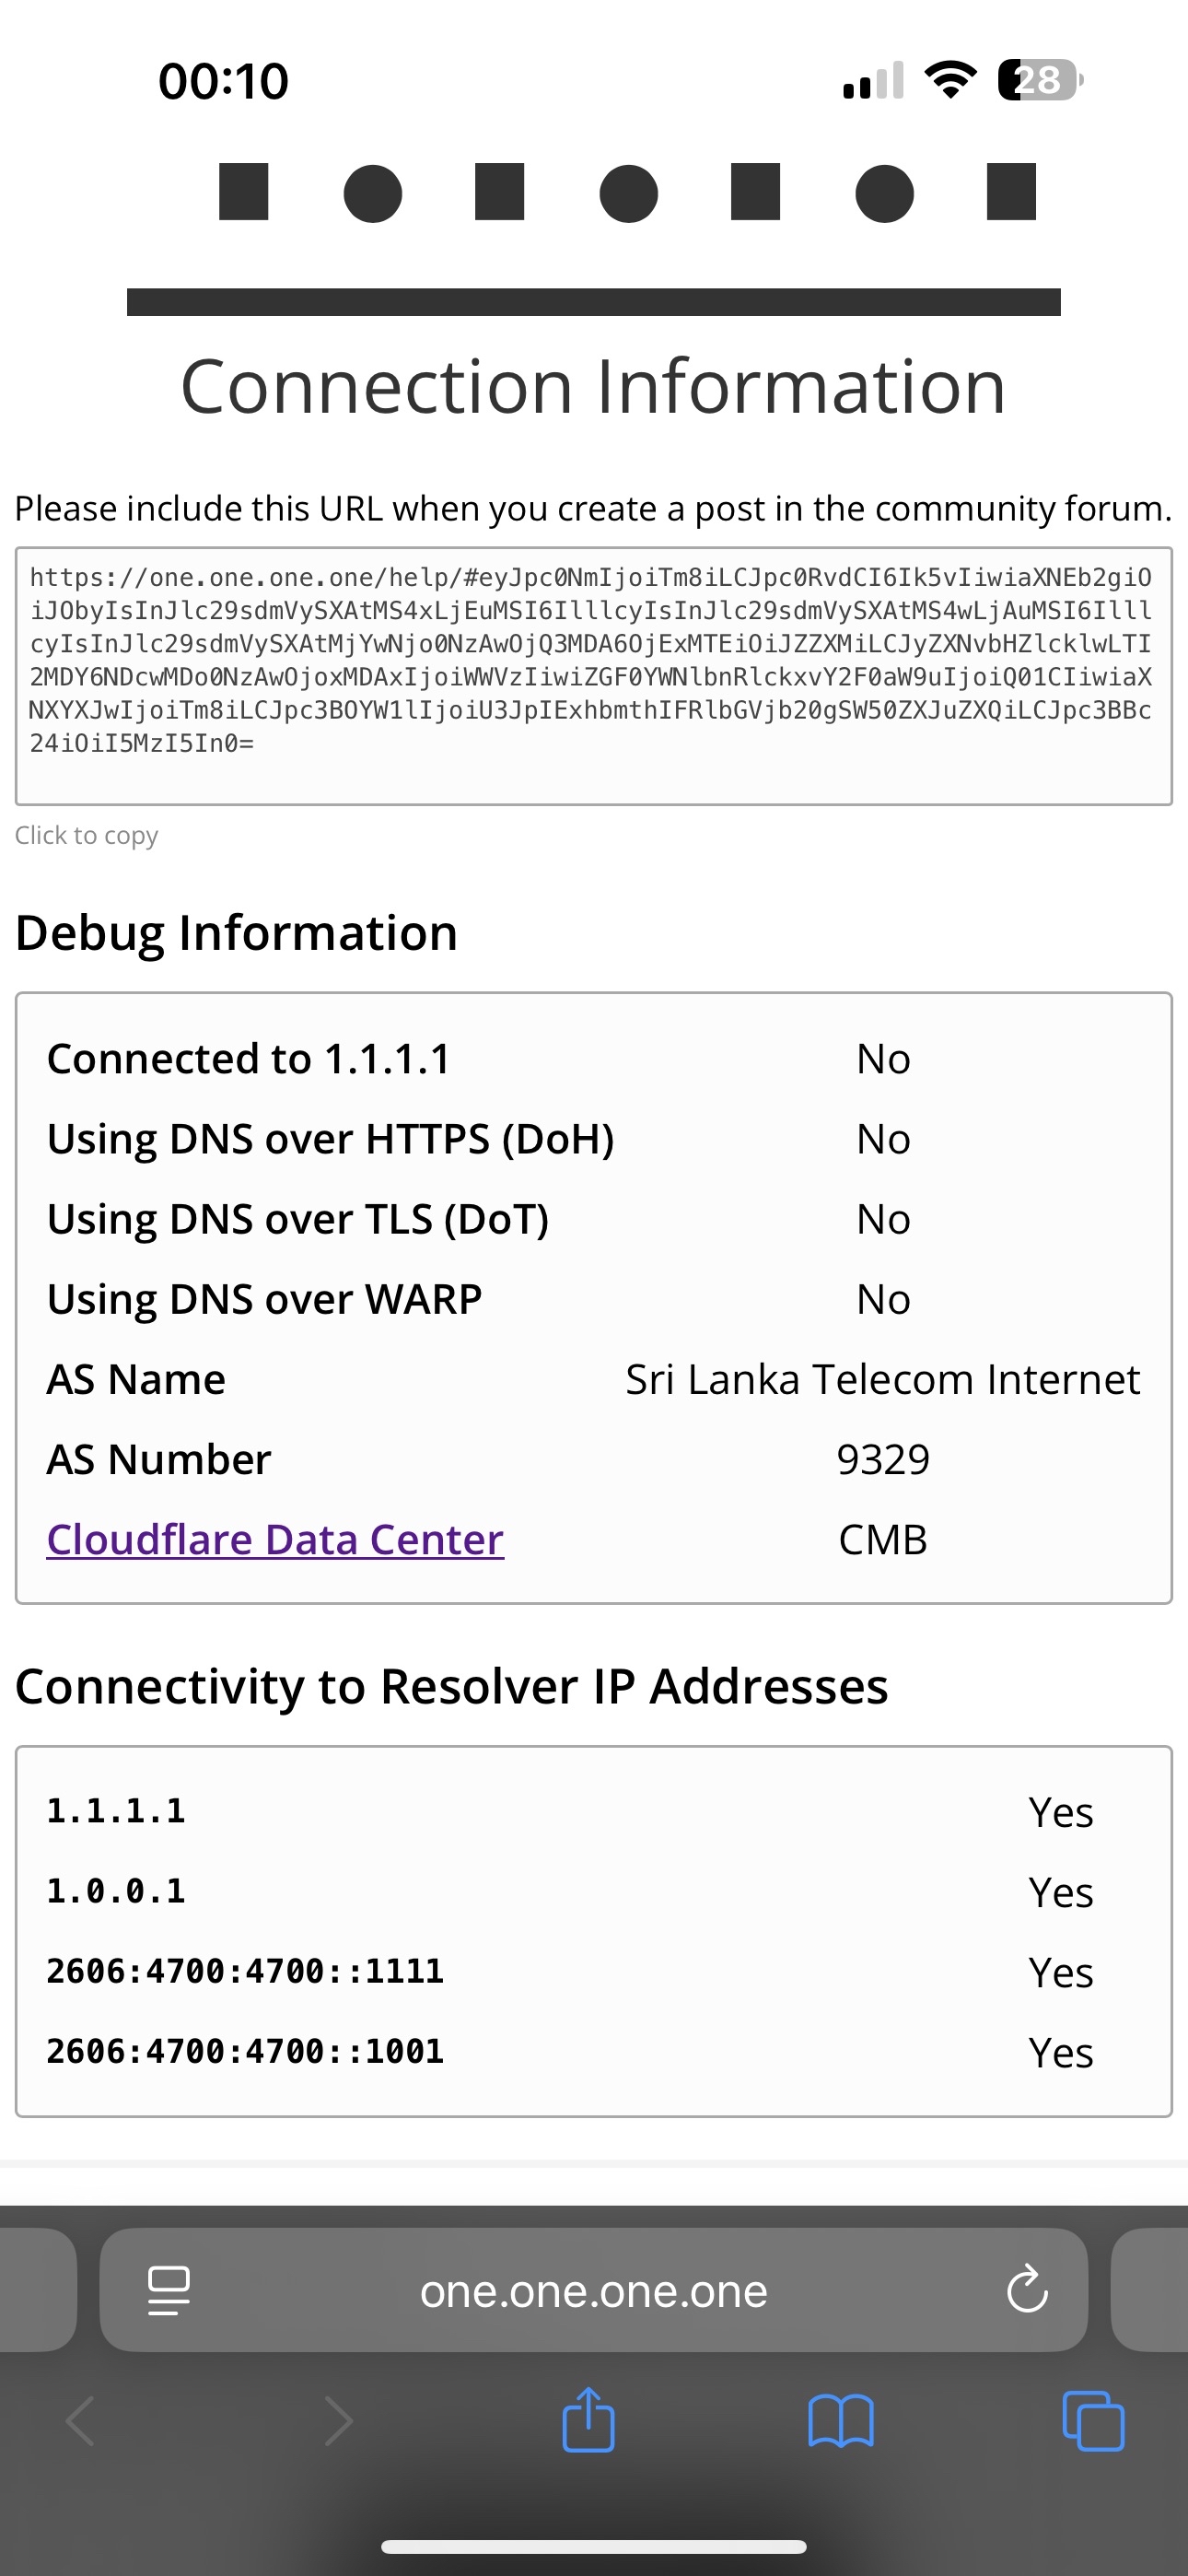Open the Cloudflare Data Center link
This screenshot has height=2576, width=1188.
275,1539
